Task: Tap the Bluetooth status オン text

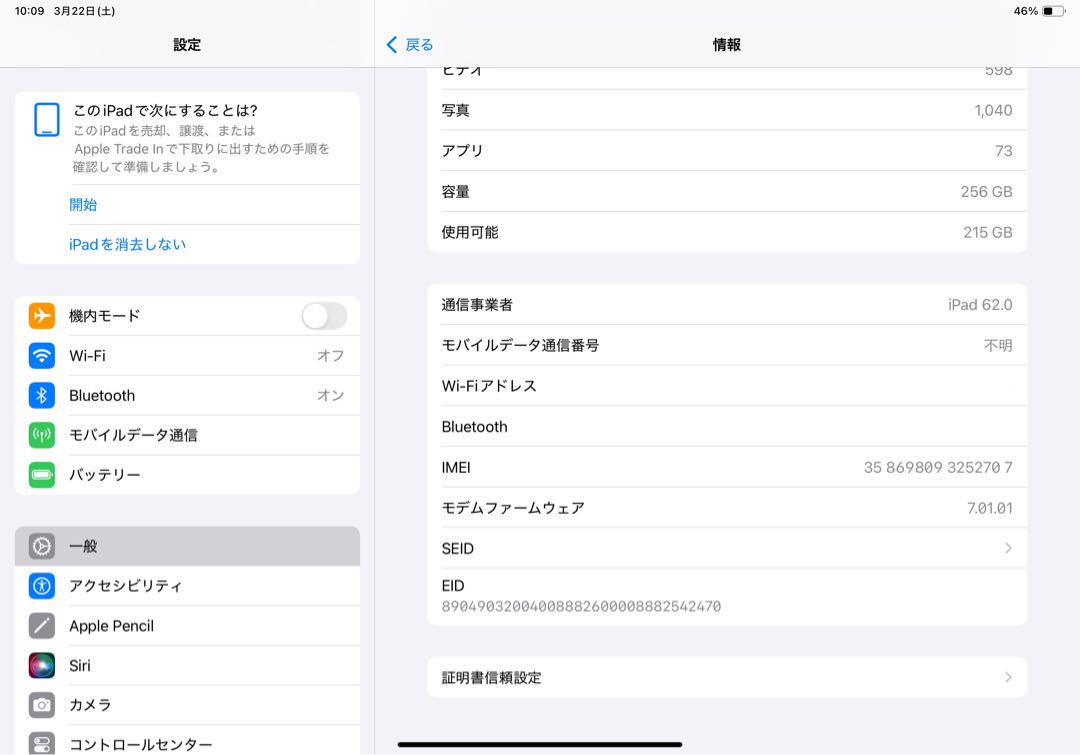Action: coord(331,395)
